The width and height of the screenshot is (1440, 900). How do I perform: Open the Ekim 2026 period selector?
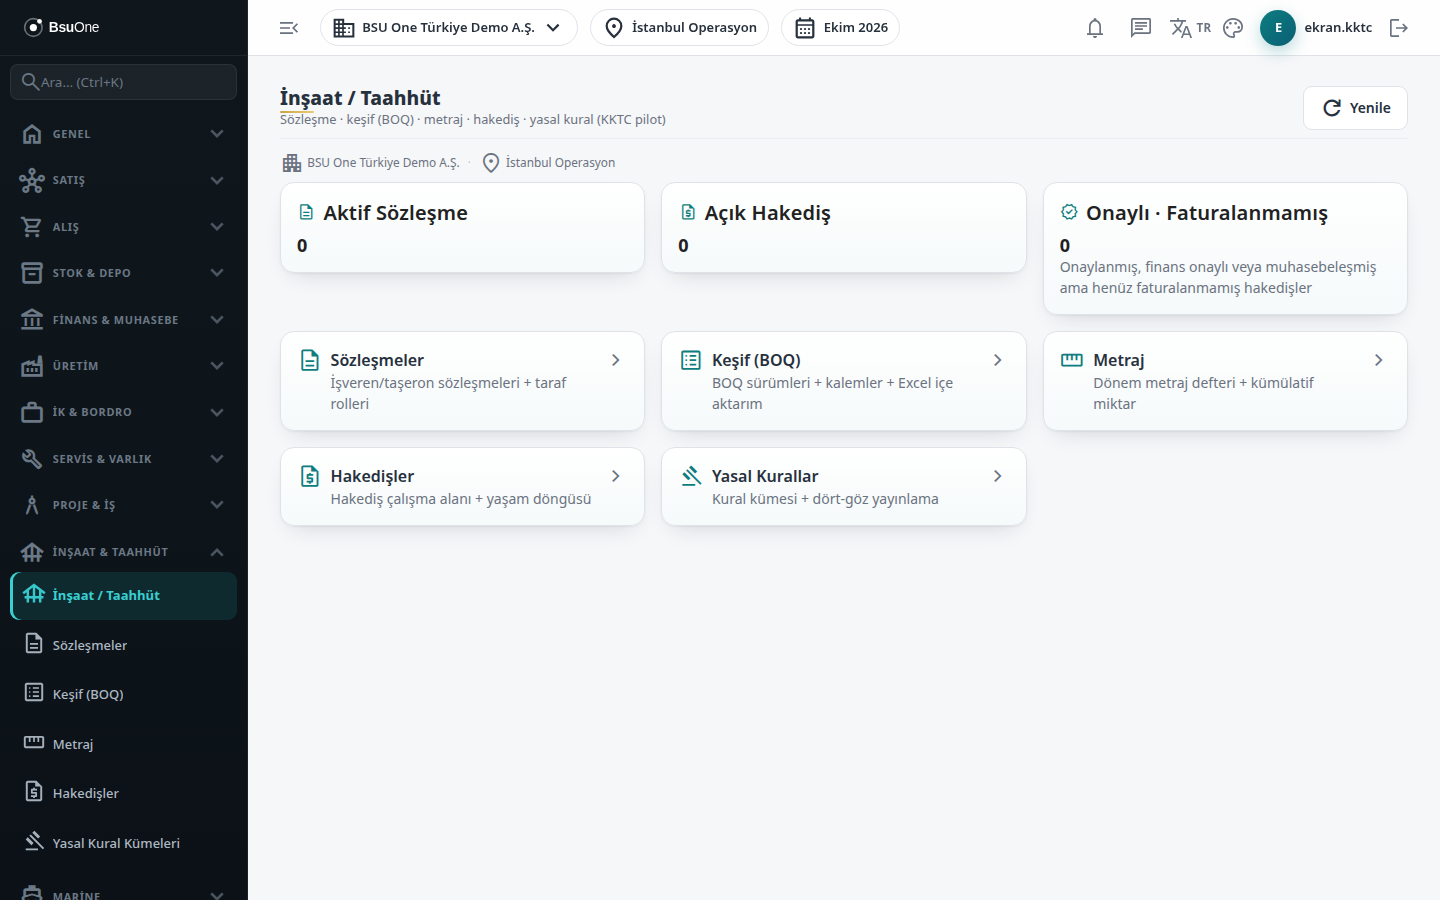(x=840, y=28)
